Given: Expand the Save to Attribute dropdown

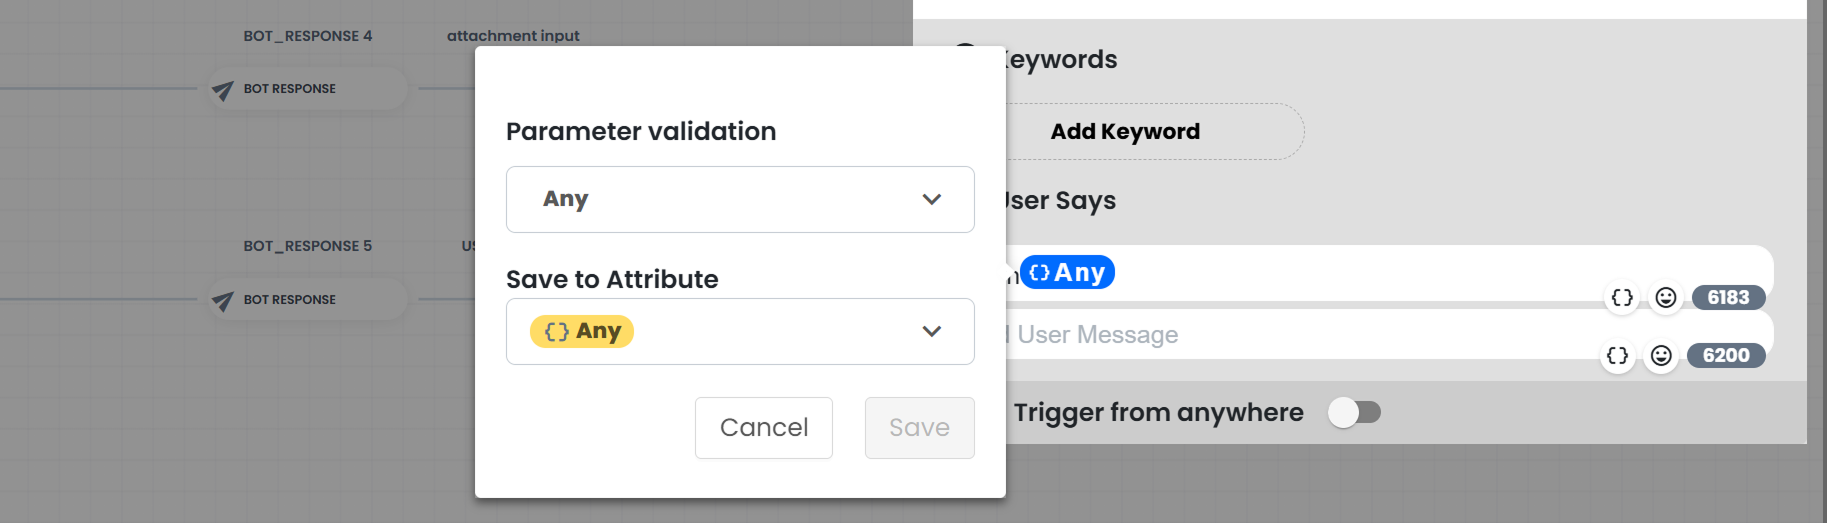Looking at the screenshot, I should click(x=740, y=331).
